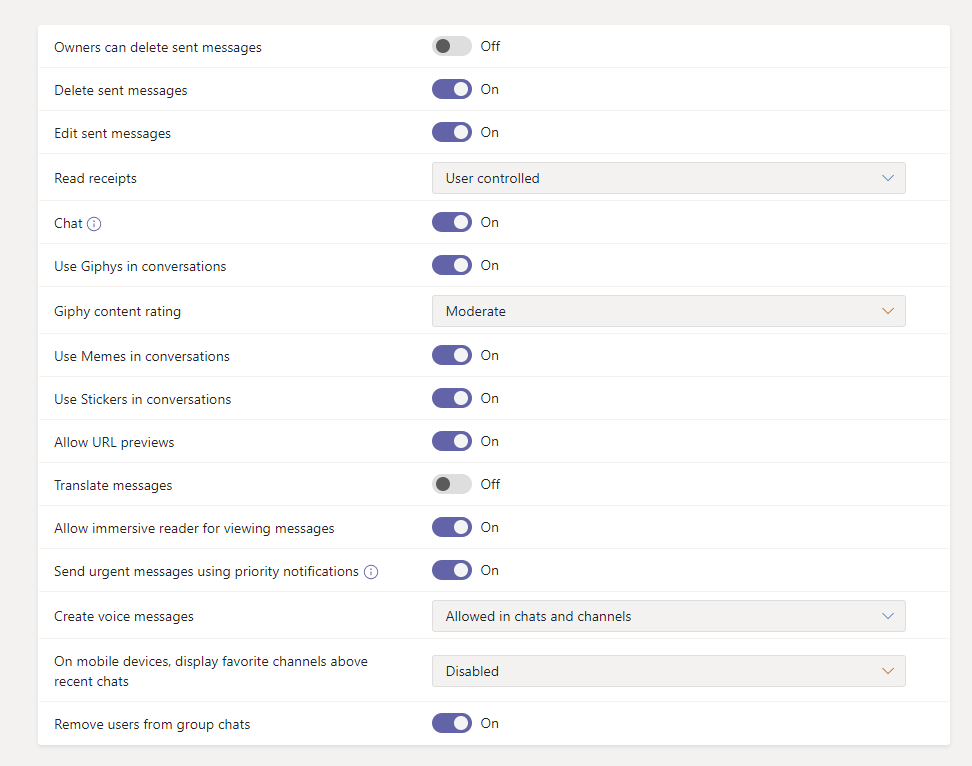
Task: Click the "Create voice messages" label
Action: tap(123, 617)
